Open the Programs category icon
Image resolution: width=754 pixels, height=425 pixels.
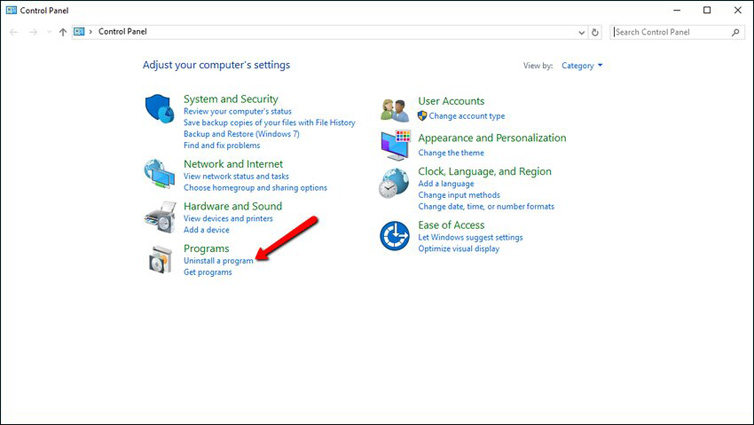(x=160, y=259)
